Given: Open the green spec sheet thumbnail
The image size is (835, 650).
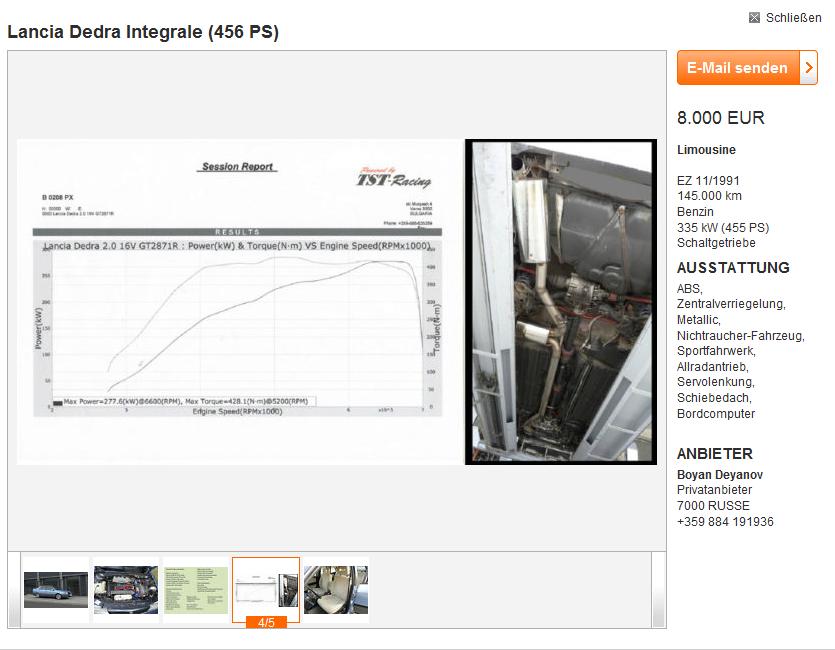Looking at the screenshot, I should 195,590.
